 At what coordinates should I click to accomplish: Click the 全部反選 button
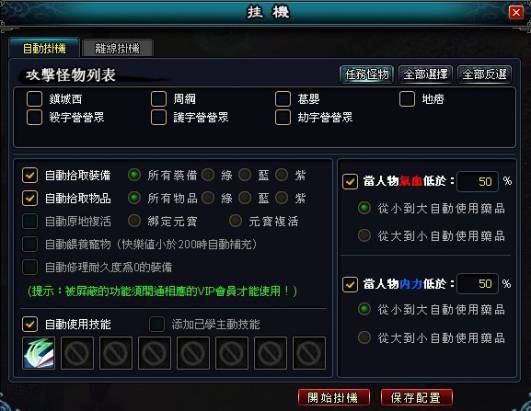(484, 74)
